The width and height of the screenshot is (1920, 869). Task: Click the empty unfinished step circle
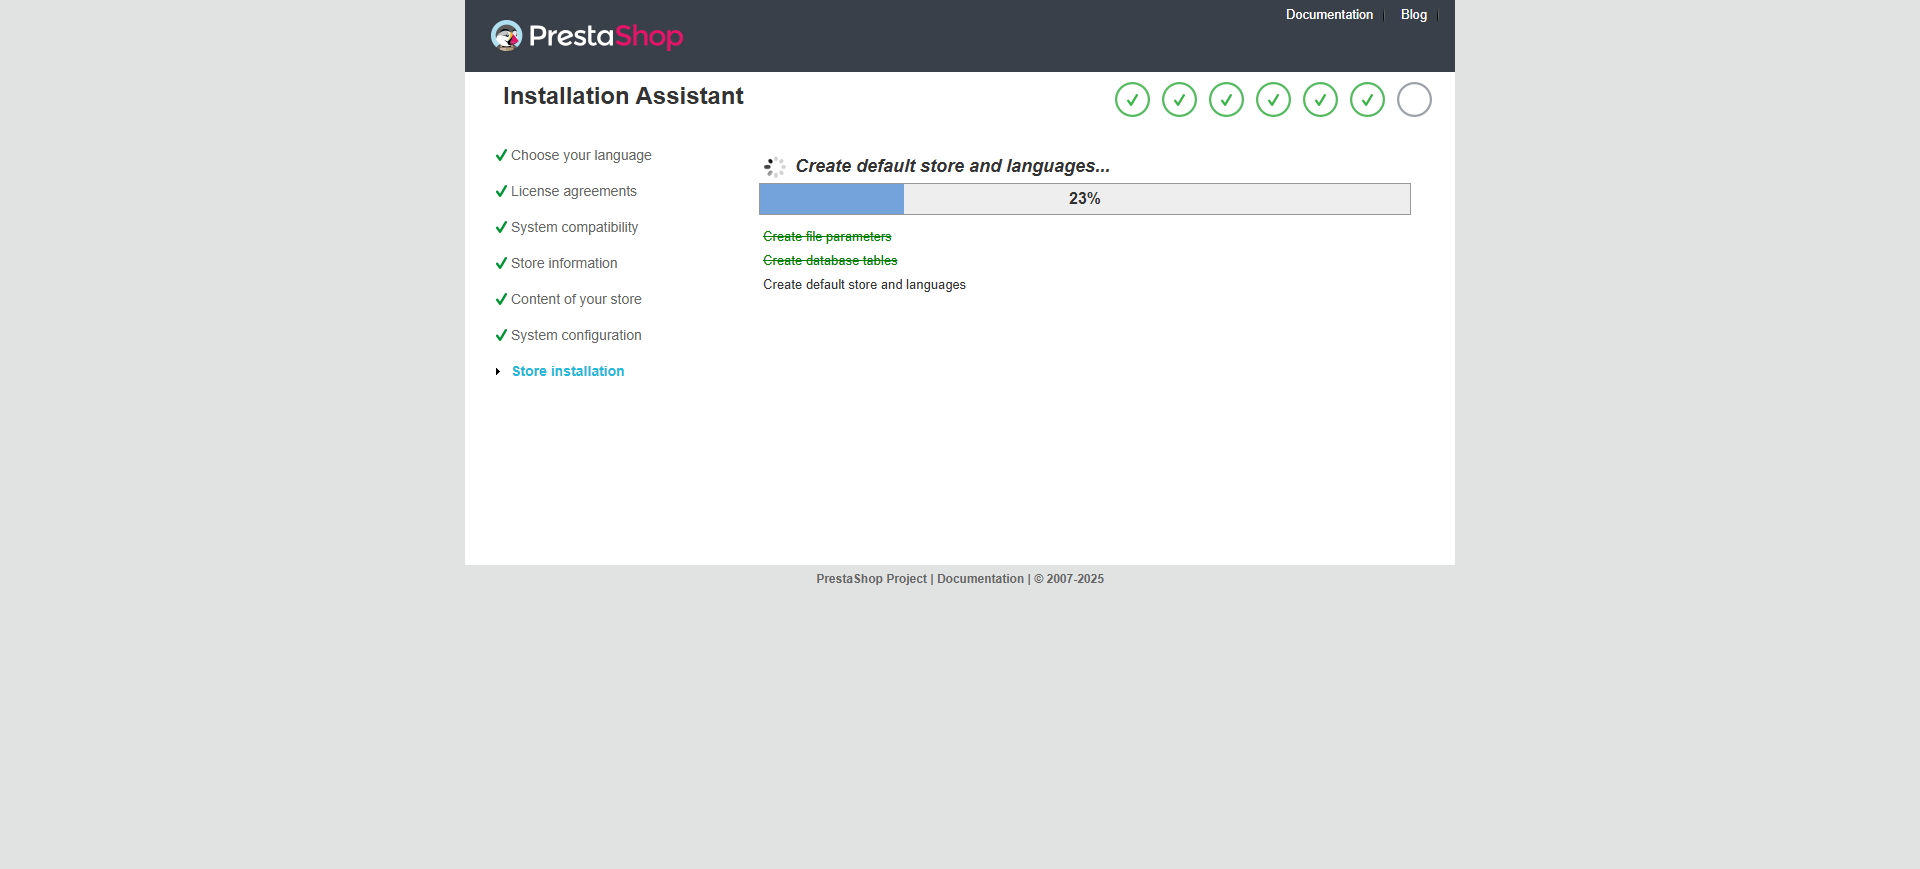[x=1414, y=100]
